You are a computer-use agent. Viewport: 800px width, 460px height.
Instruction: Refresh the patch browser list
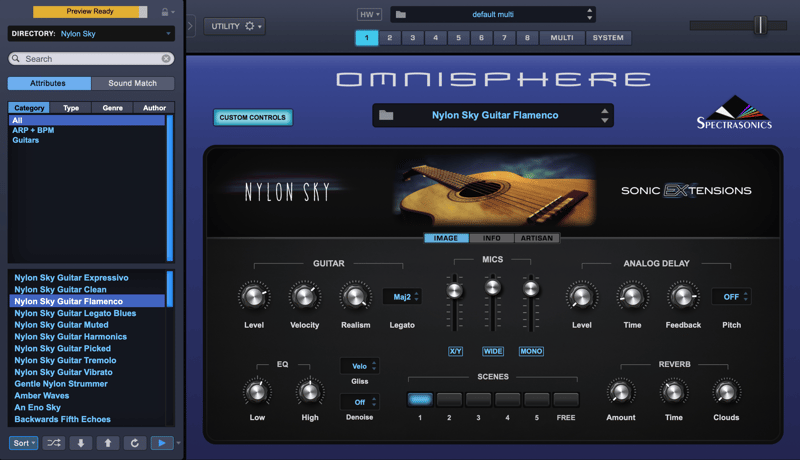coord(135,443)
